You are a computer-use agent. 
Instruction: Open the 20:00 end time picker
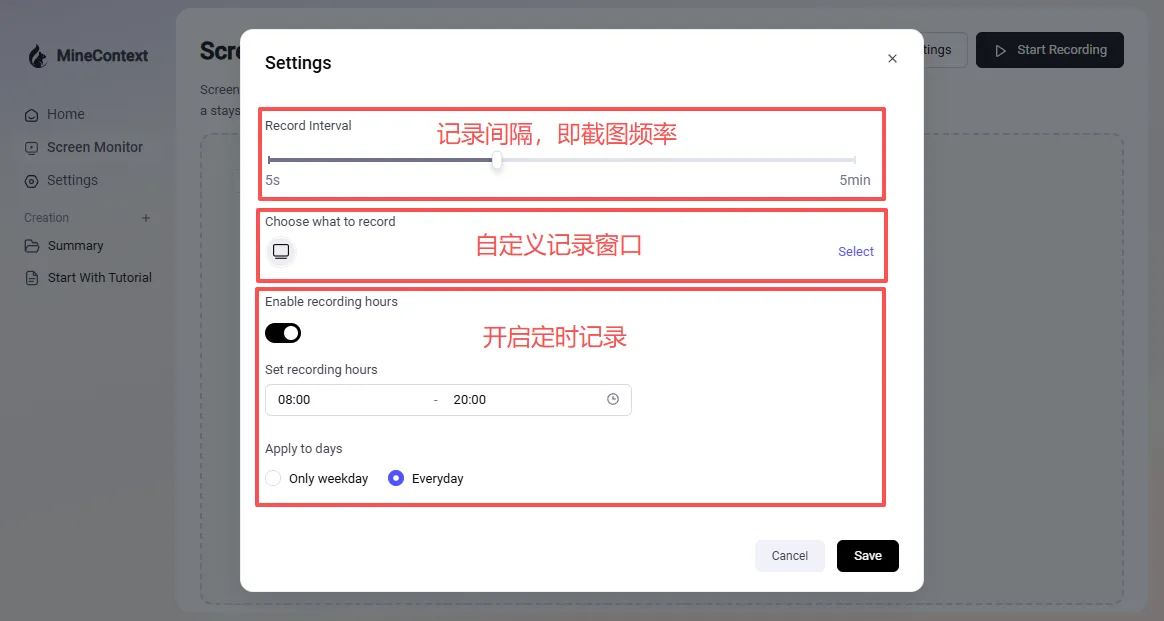tap(469, 399)
